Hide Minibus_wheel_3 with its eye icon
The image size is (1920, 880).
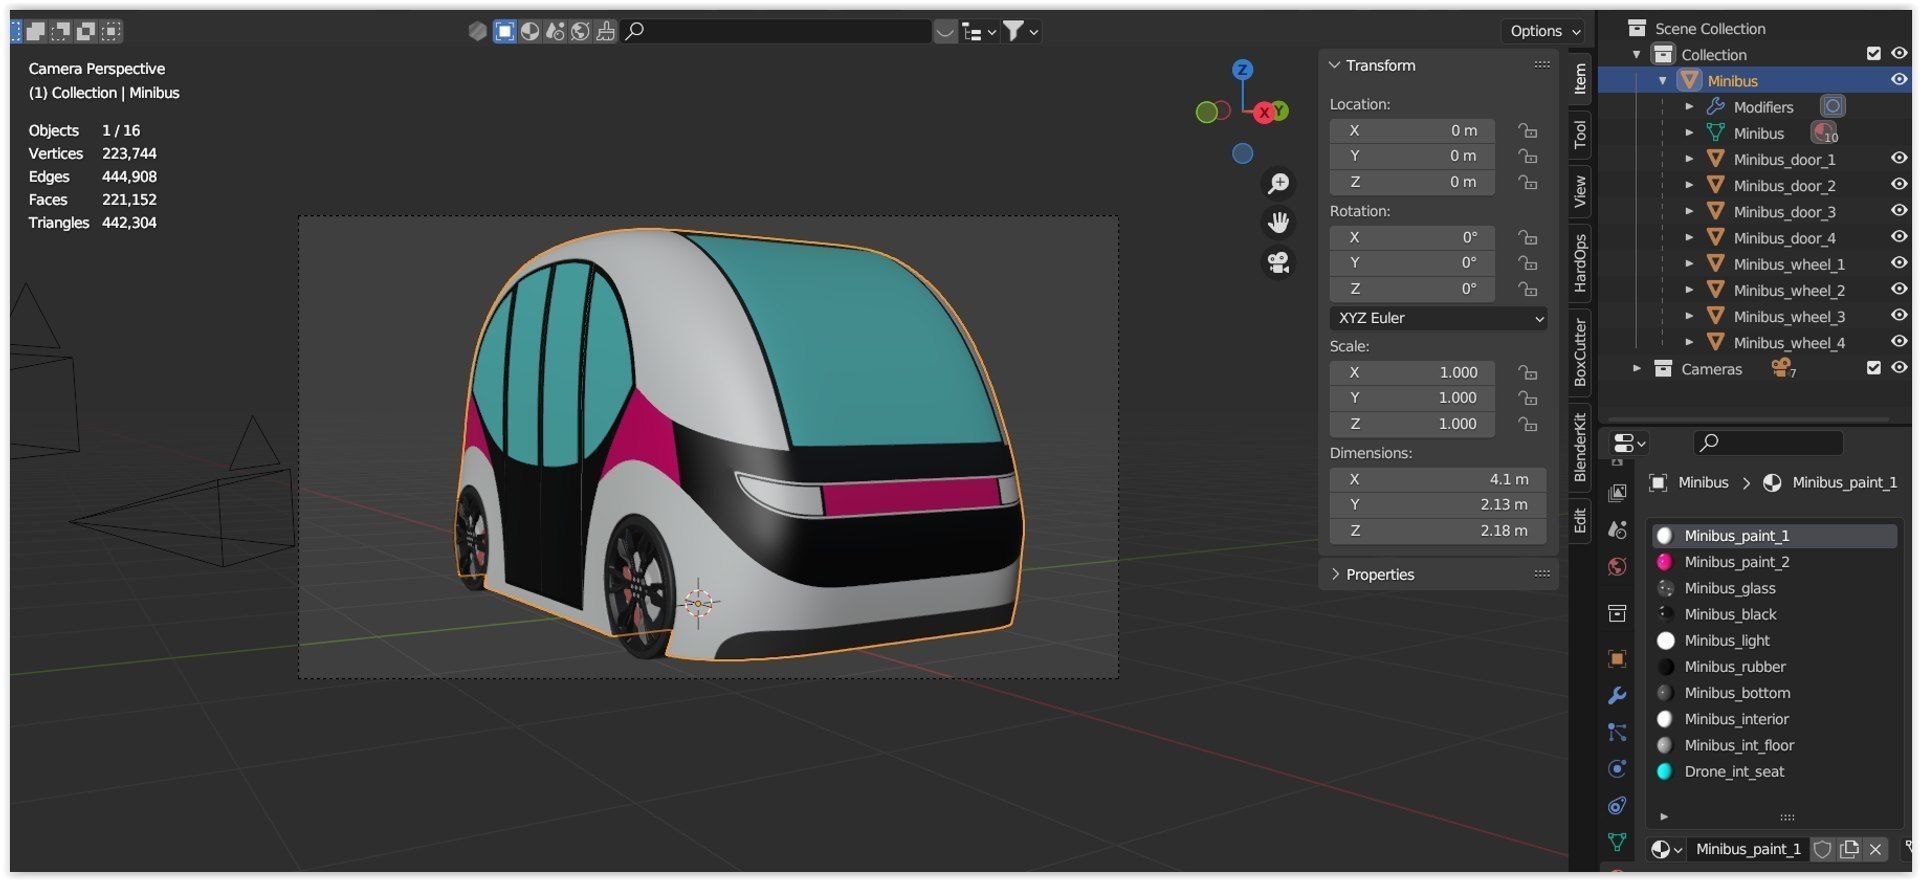pos(1899,315)
